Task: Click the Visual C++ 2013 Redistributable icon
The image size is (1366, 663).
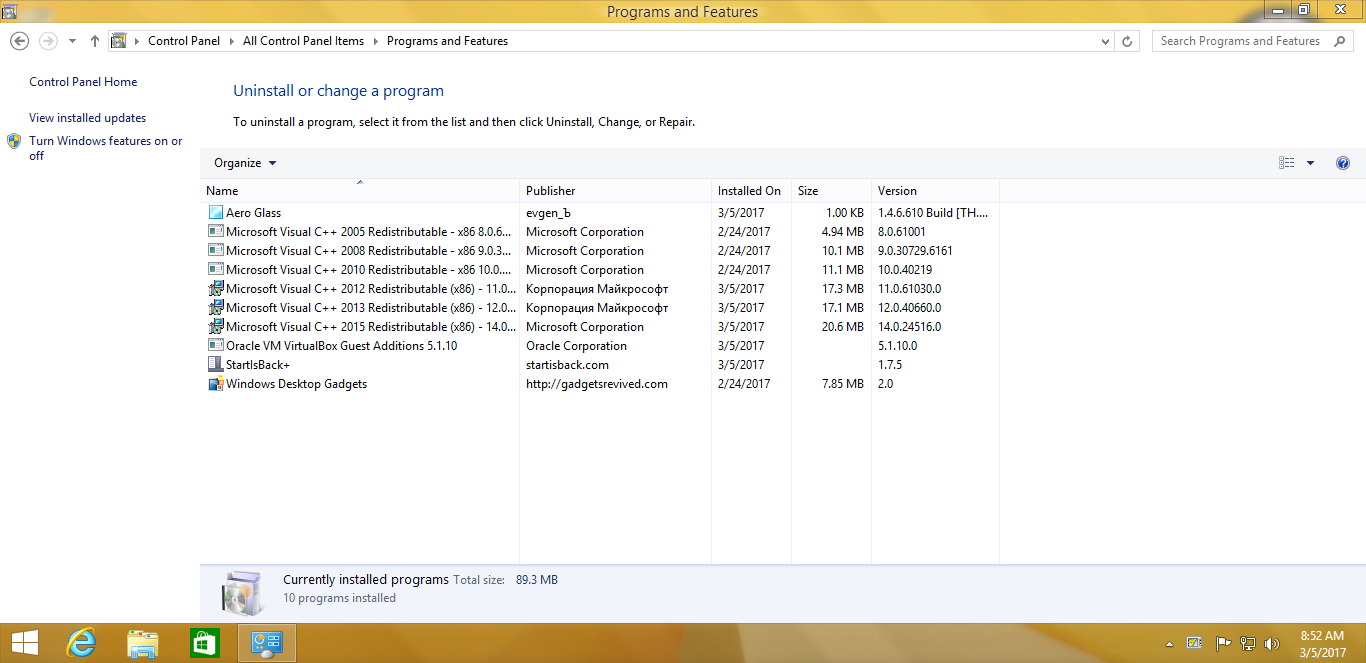Action: 215,308
